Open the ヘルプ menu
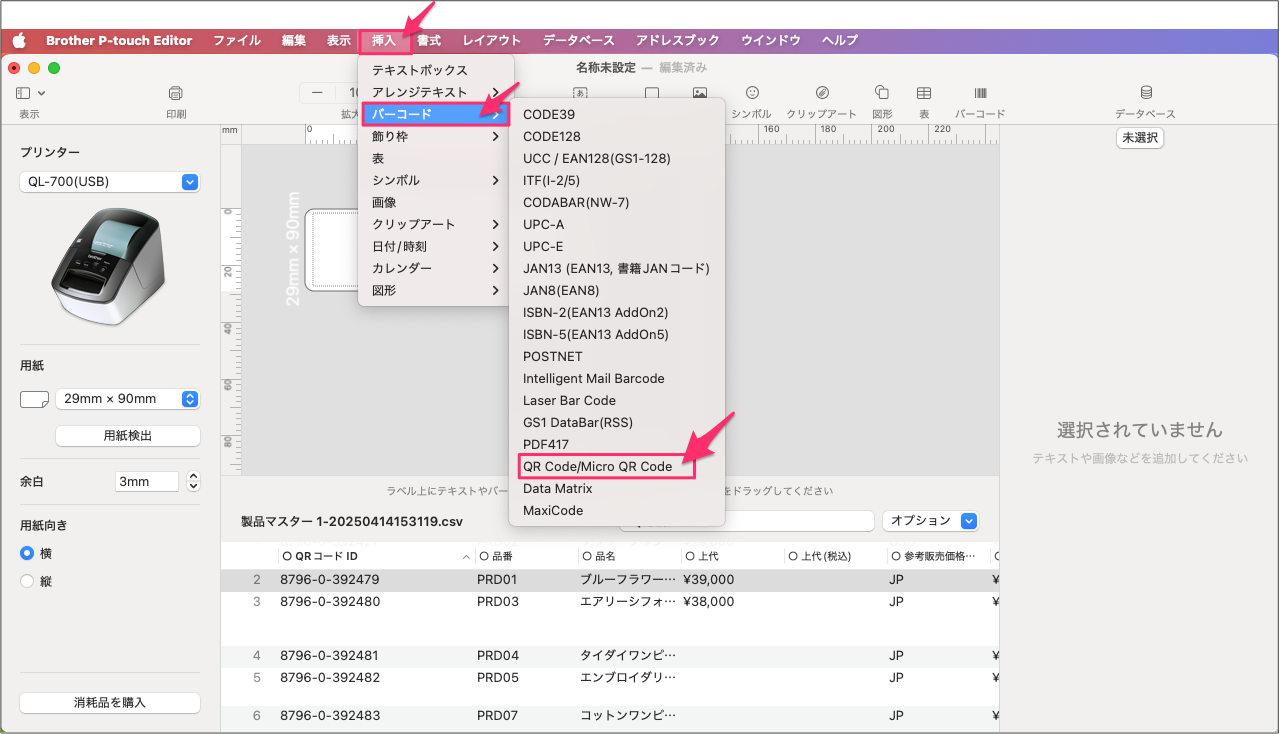Viewport: 1279px width, 734px height. click(x=840, y=41)
